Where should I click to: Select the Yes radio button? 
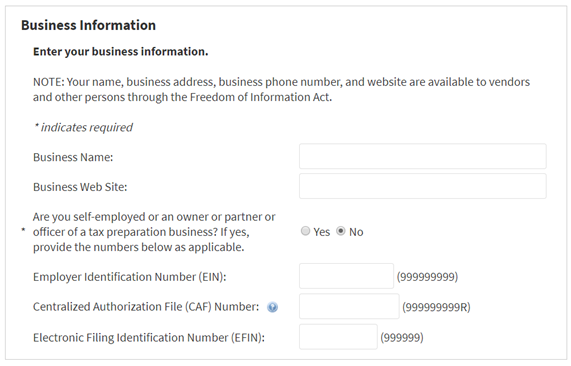click(x=305, y=231)
